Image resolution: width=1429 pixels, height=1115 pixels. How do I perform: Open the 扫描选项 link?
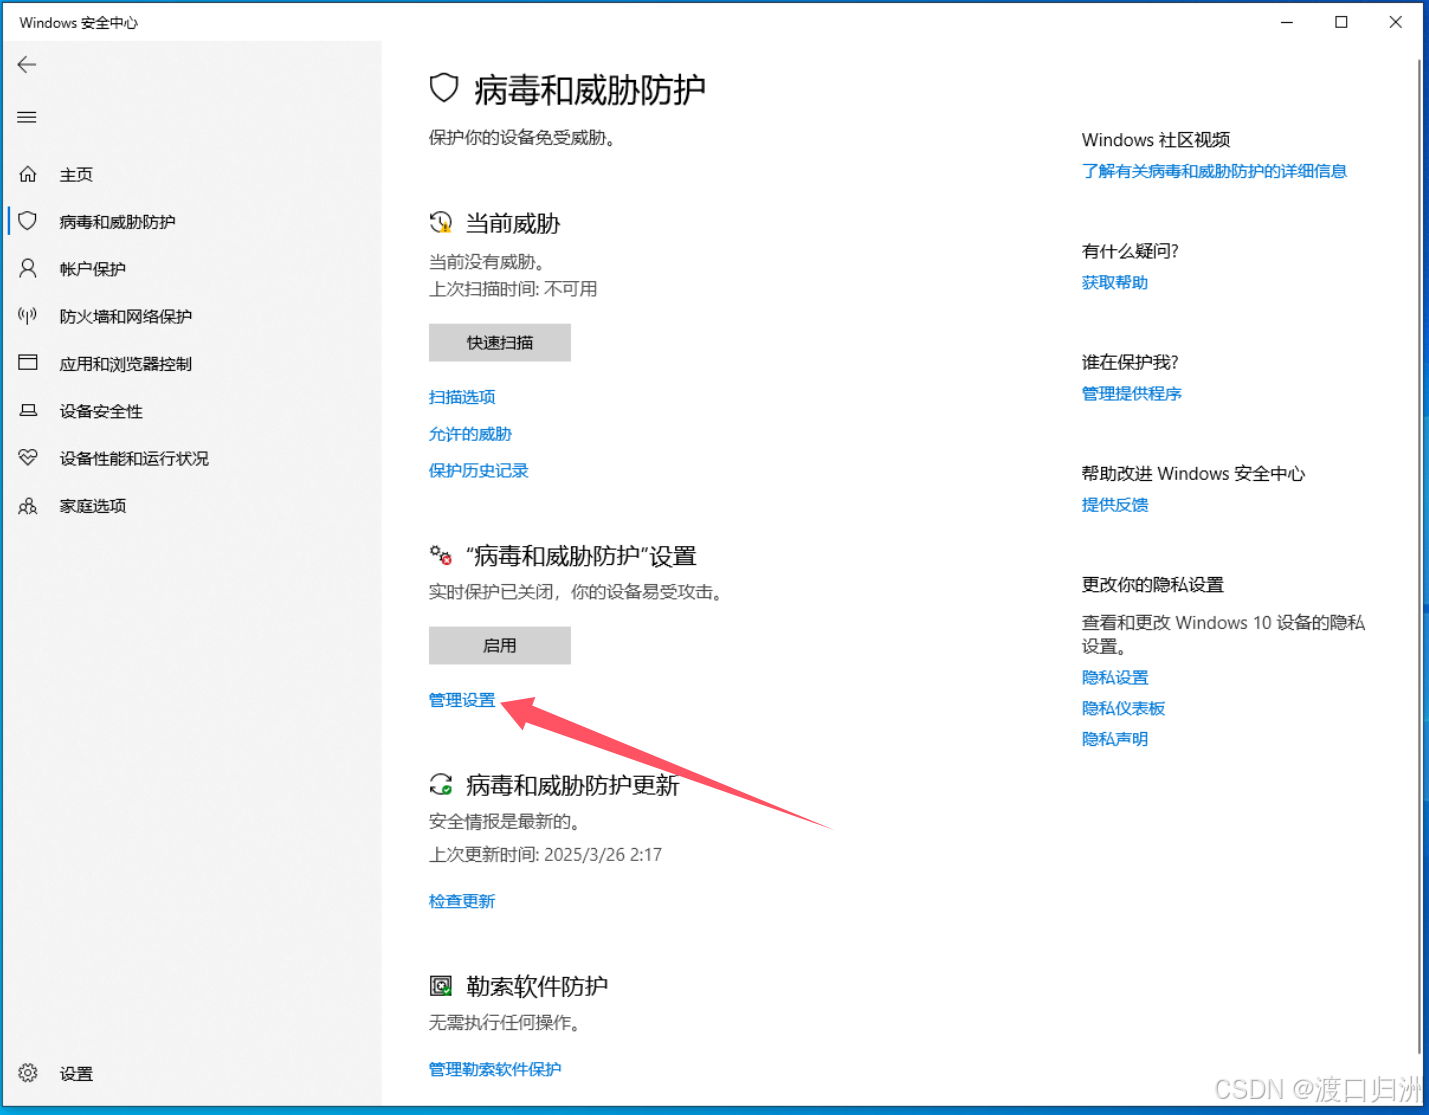[462, 397]
